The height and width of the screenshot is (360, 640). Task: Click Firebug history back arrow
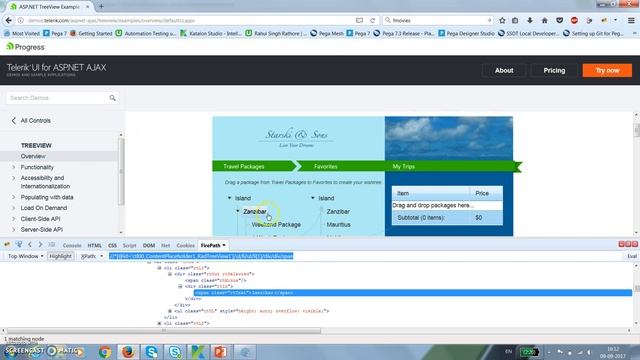30,245
